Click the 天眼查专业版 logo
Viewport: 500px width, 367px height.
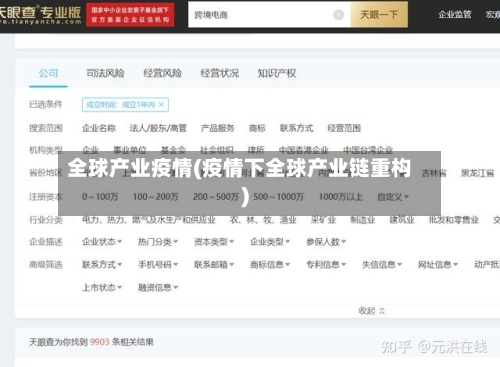(x=40, y=15)
